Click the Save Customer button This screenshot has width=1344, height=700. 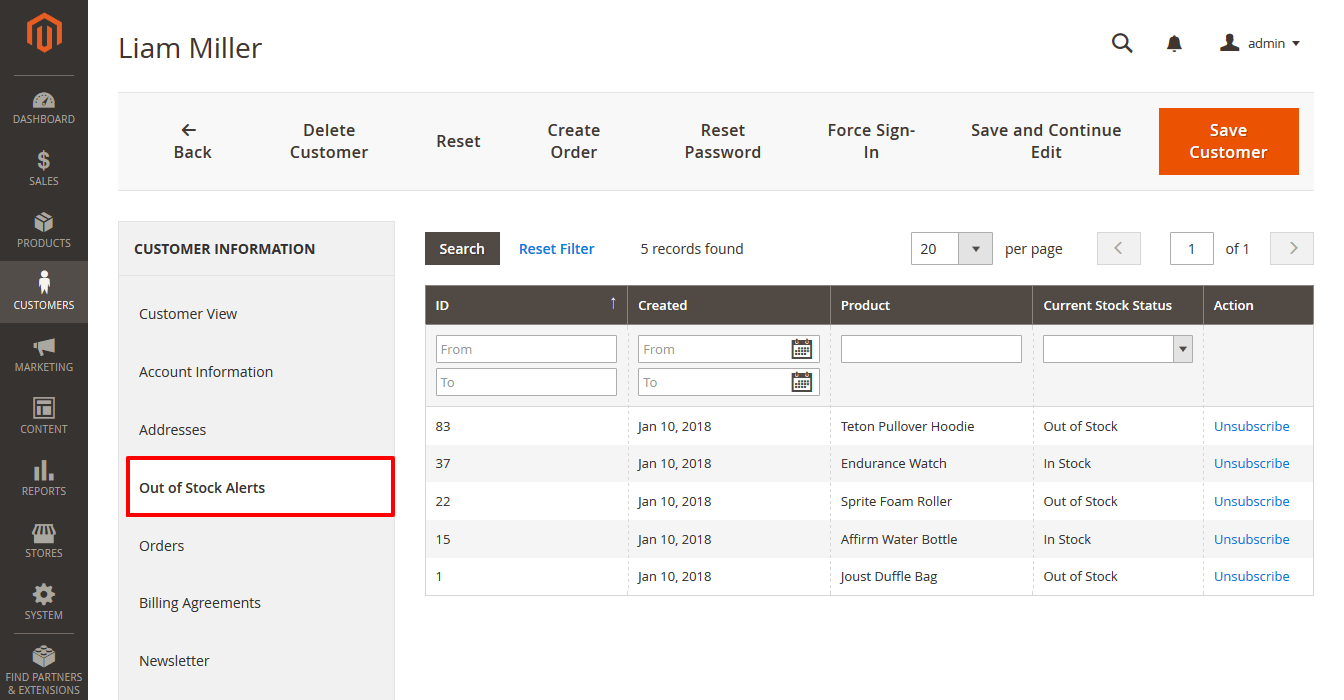[x=1228, y=141]
